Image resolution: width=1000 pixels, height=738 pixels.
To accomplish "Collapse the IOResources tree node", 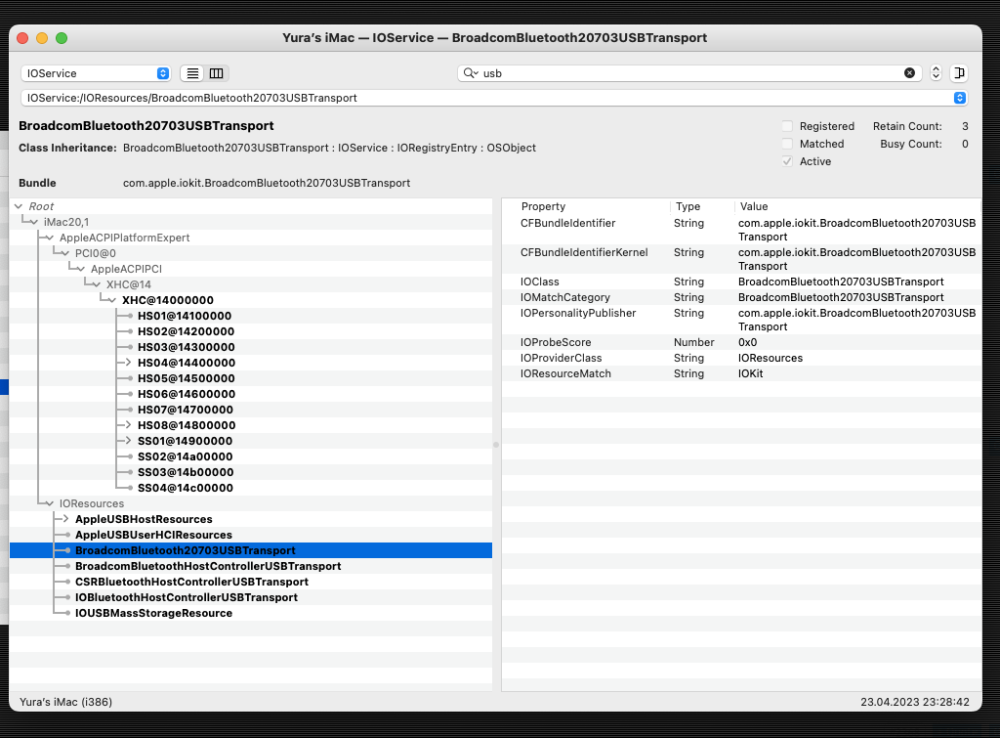I will point(49,503).
